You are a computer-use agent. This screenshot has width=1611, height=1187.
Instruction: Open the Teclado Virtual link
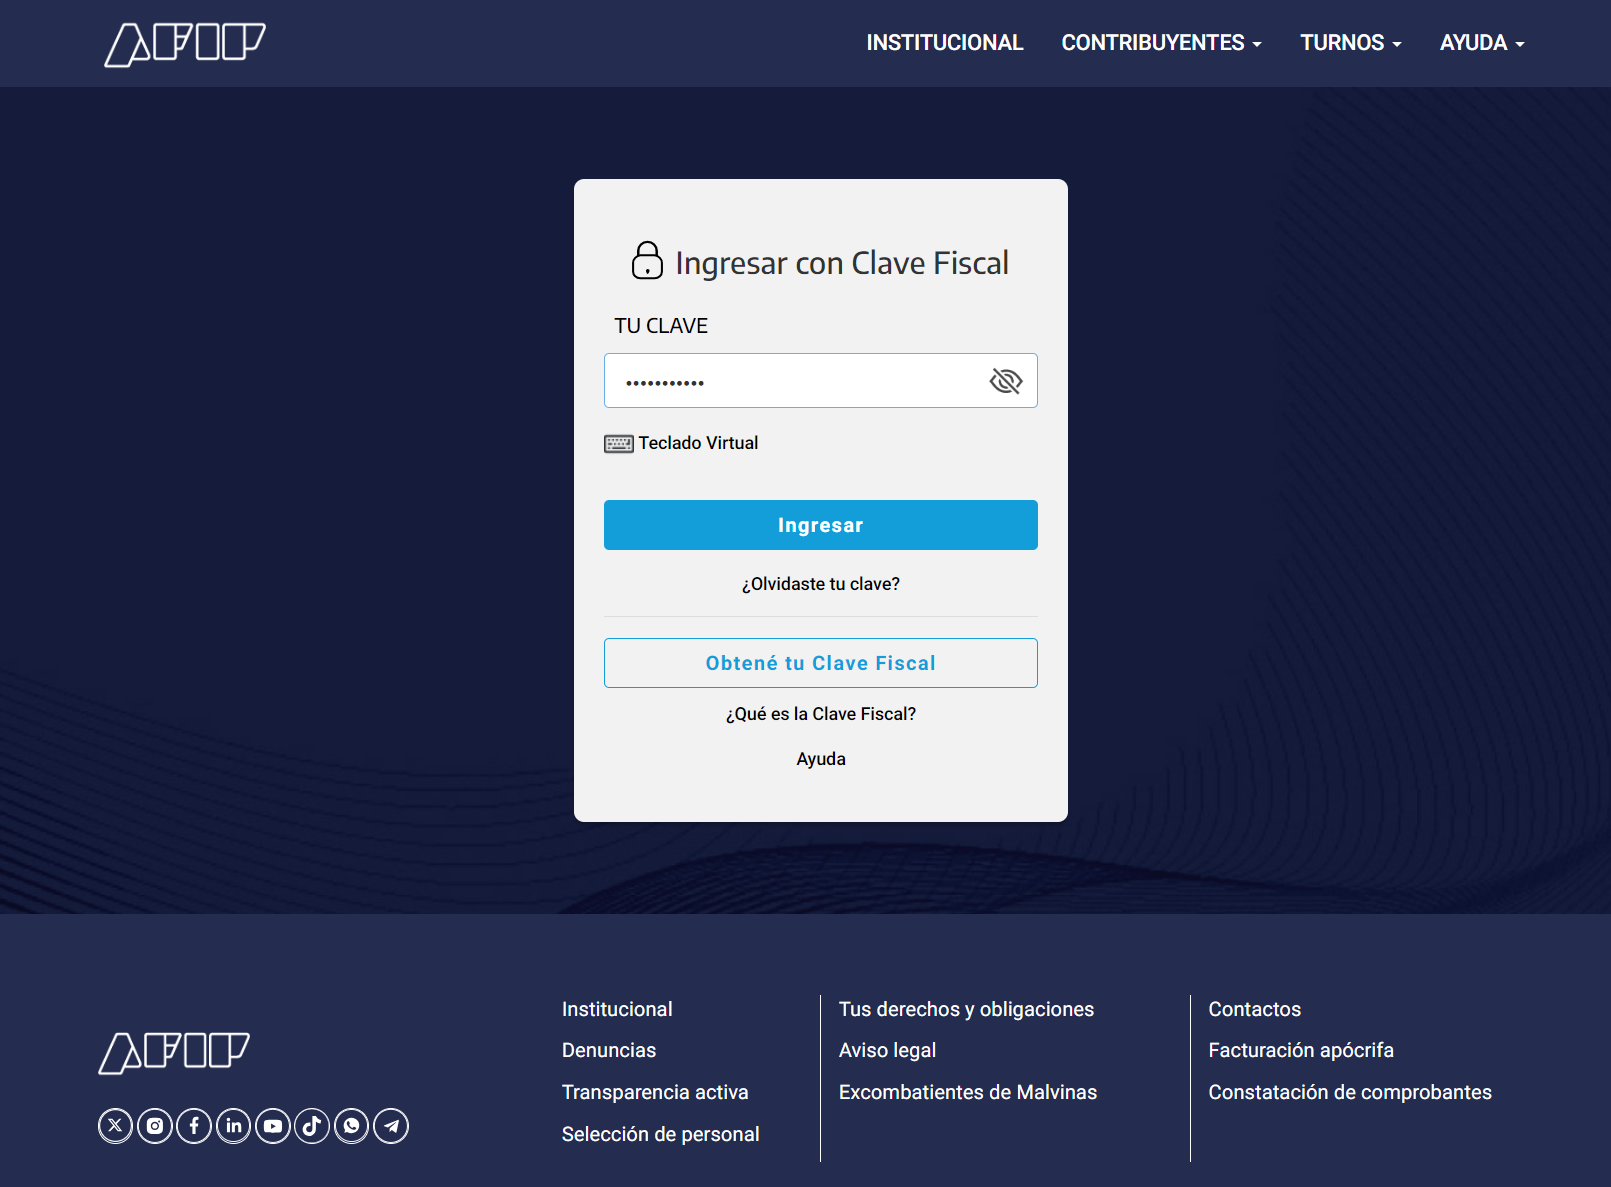pos(698,443)
